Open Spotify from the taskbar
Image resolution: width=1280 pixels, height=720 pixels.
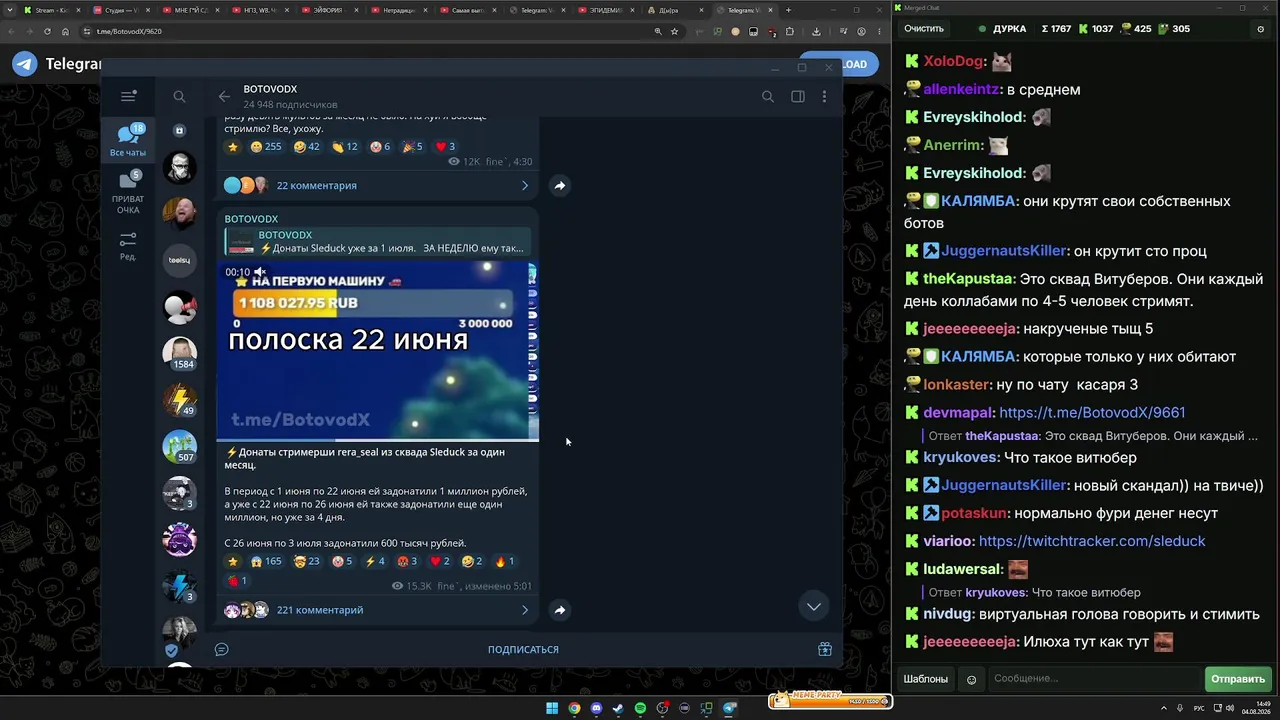coord(640,709)
